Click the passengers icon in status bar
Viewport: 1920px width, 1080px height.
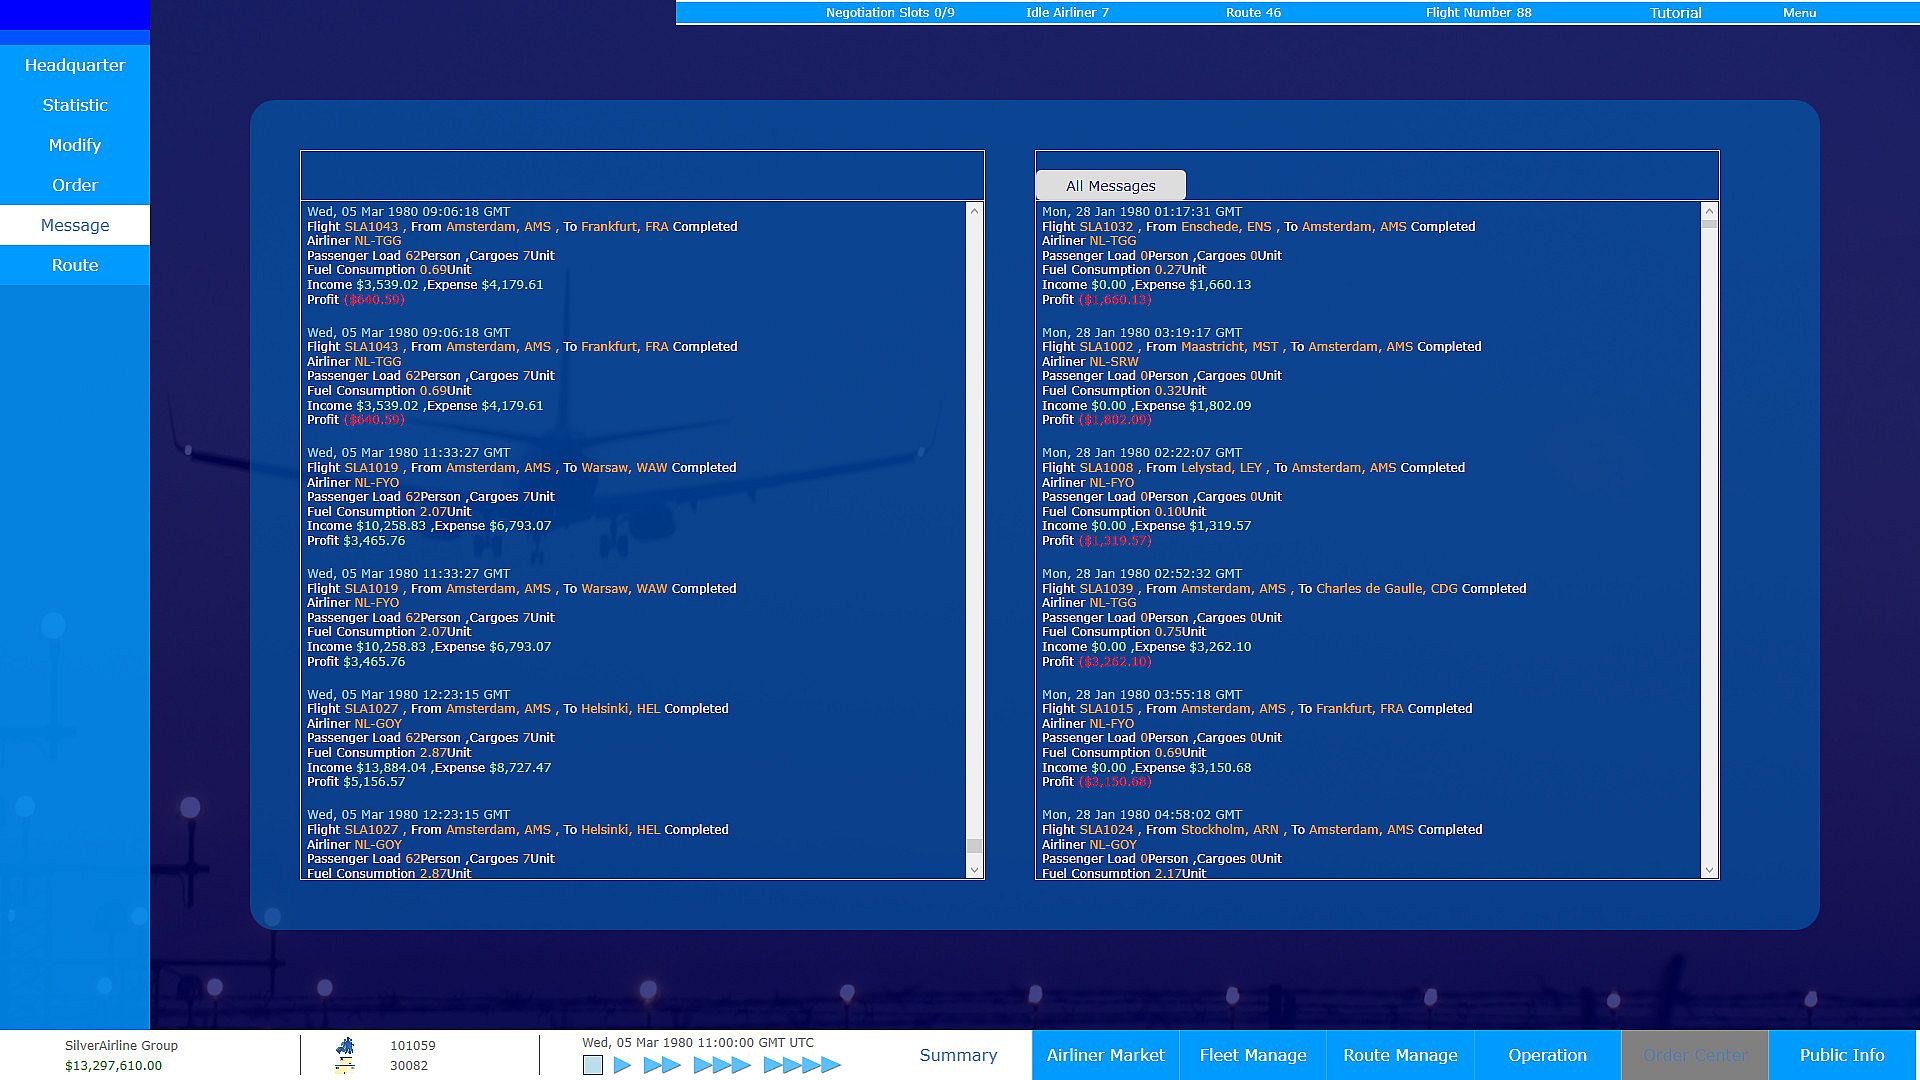[x=345, y=1046]
